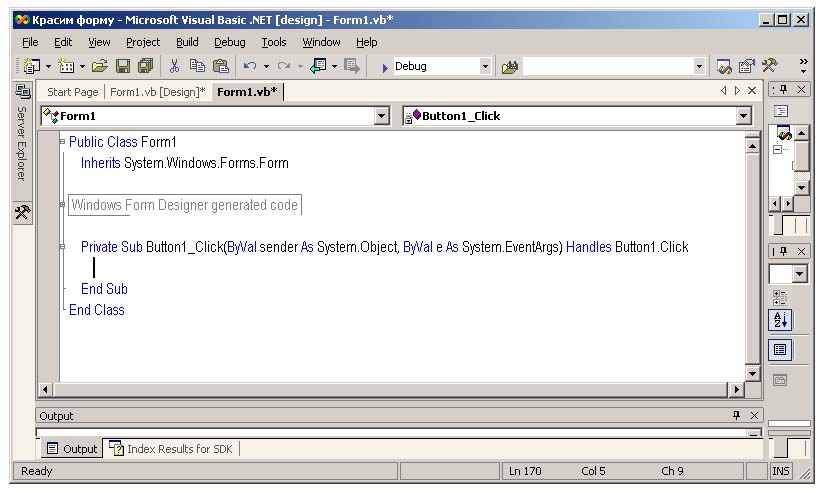Start debugging with the play arrow
Screen dimensions: 821x493
point(384,68)
